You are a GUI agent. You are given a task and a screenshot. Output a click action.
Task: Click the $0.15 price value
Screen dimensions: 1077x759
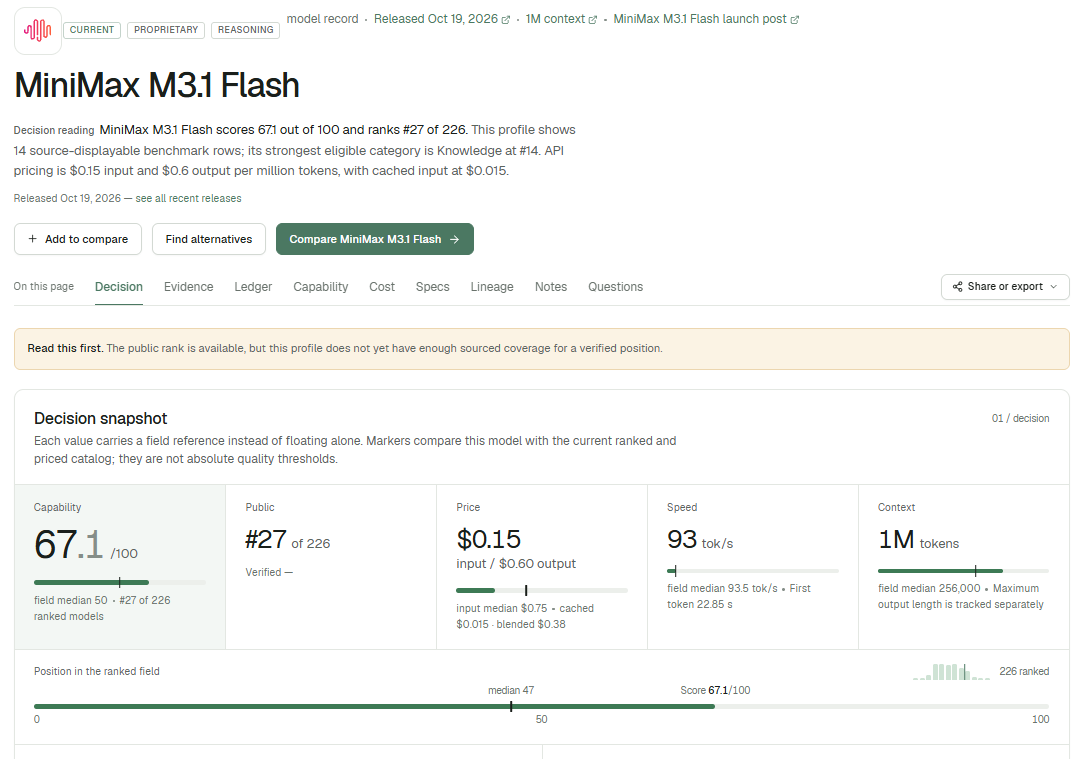(489, 539)
